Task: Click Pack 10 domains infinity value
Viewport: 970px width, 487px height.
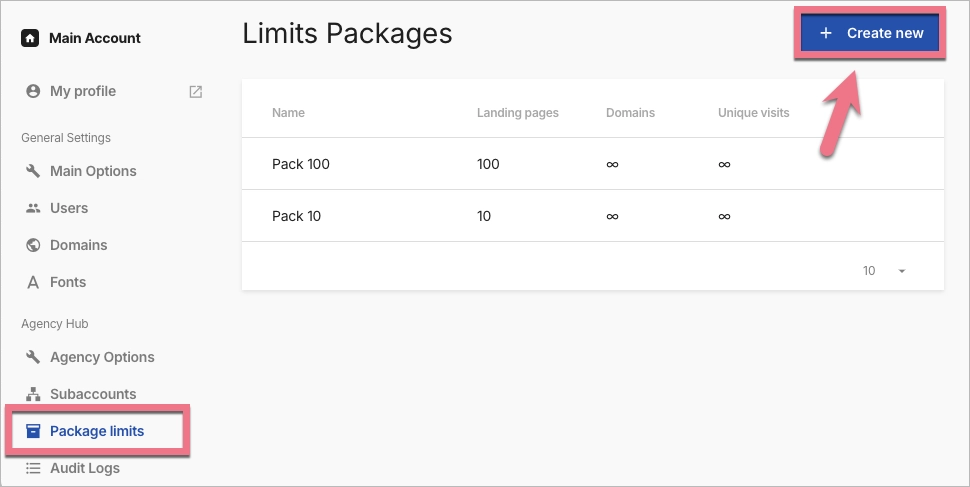Action: click(612, 216)
